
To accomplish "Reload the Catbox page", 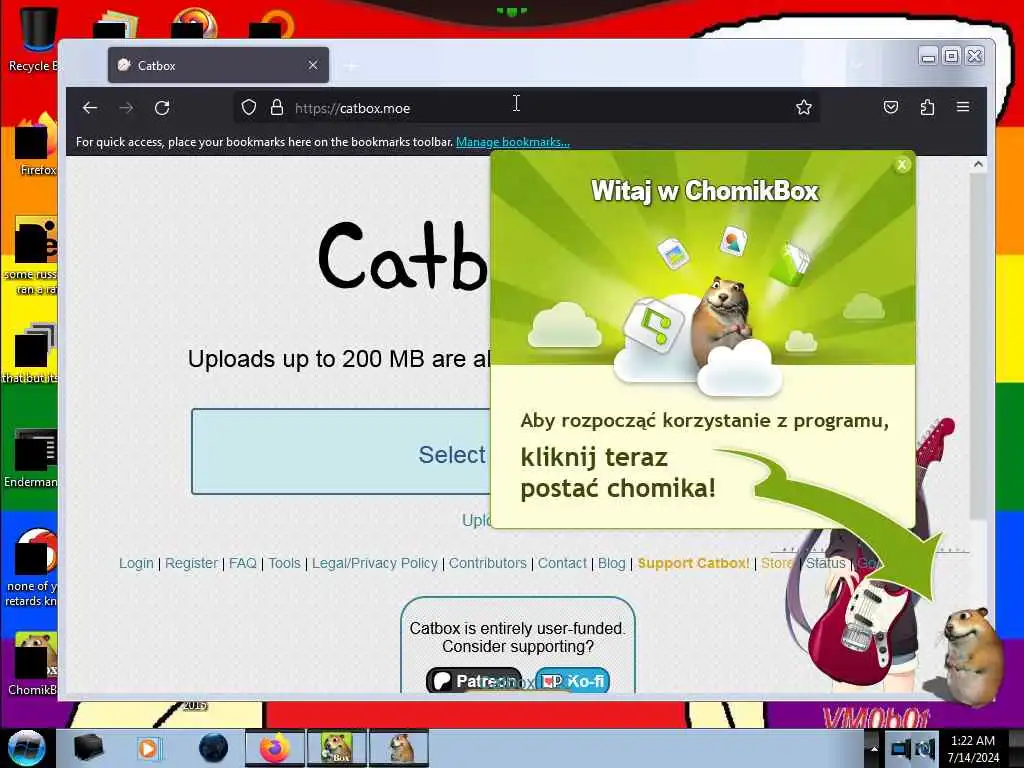I will coord(162,108).
